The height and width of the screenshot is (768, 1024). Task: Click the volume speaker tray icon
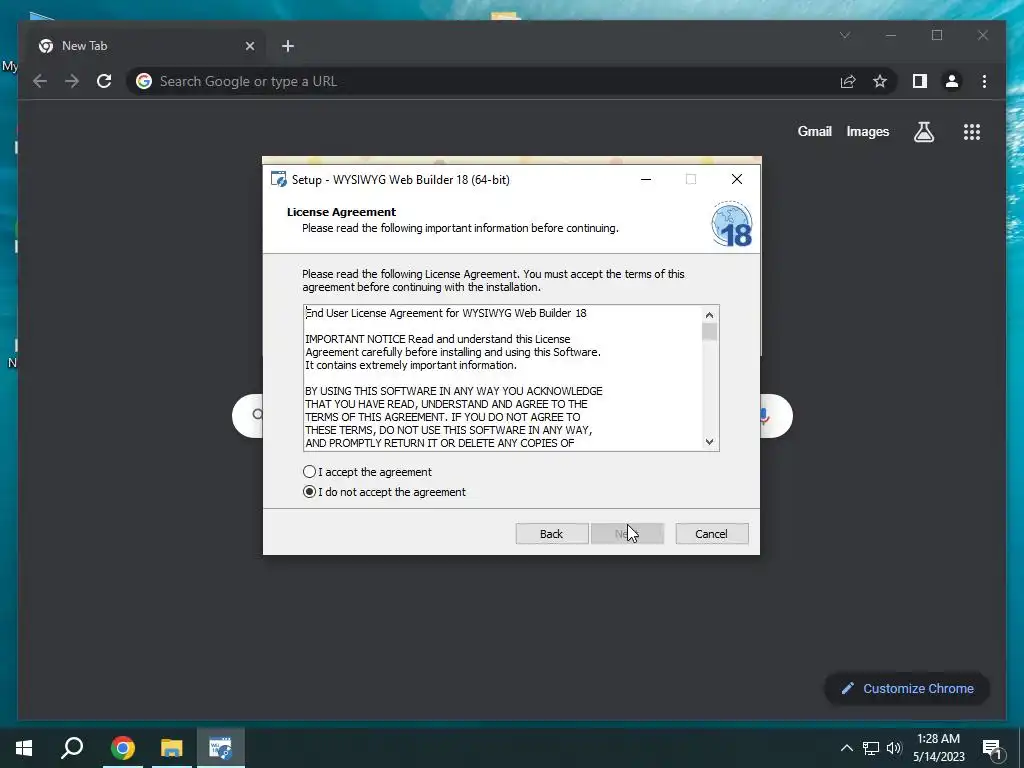point(894,748)
